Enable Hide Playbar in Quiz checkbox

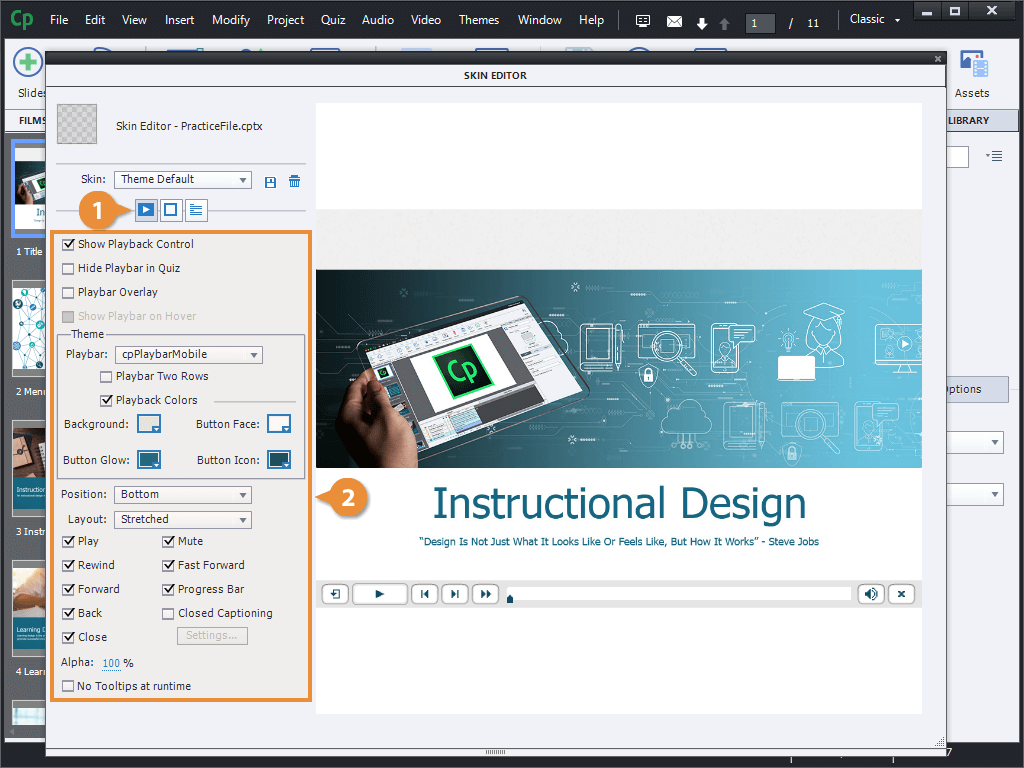coord(68,268)
